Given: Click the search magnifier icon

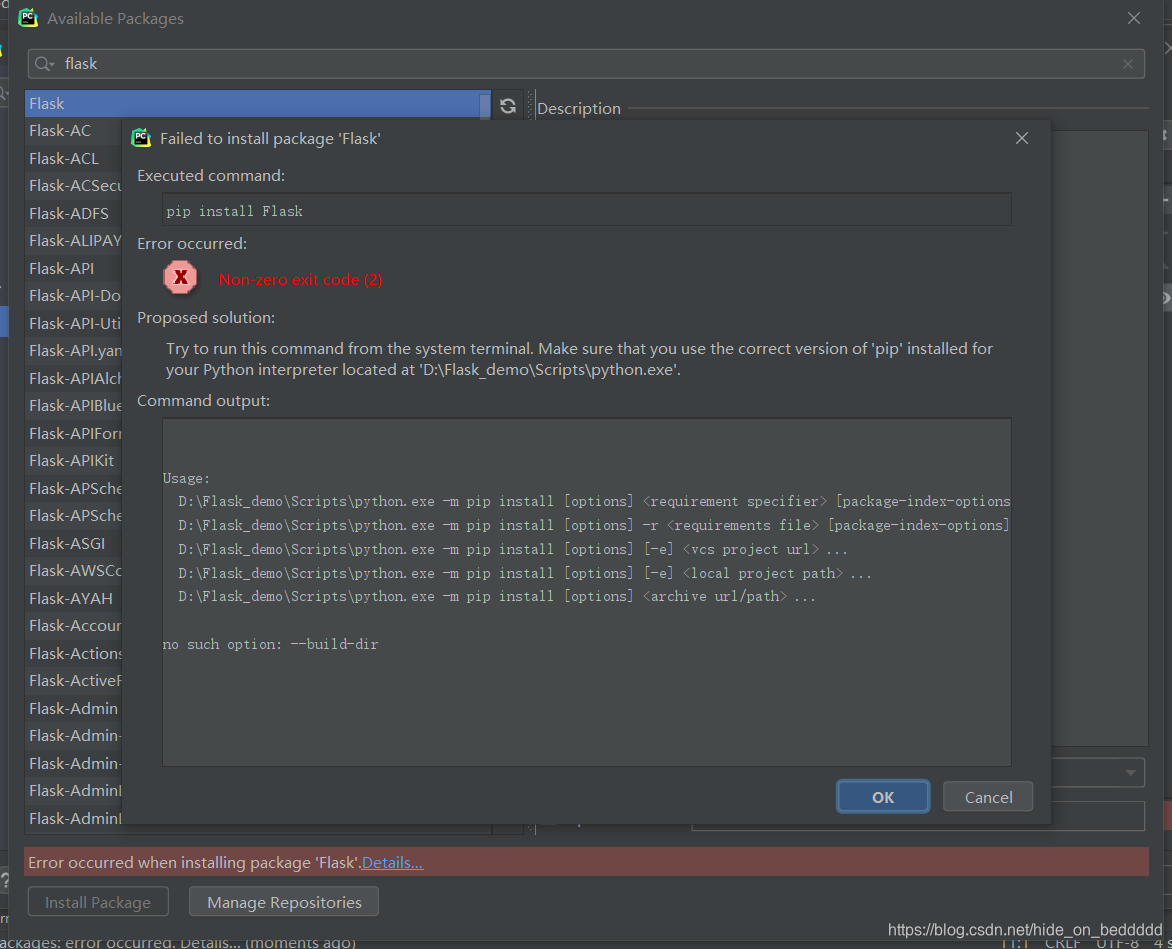Looking at the screenshot, I should 43,64.
